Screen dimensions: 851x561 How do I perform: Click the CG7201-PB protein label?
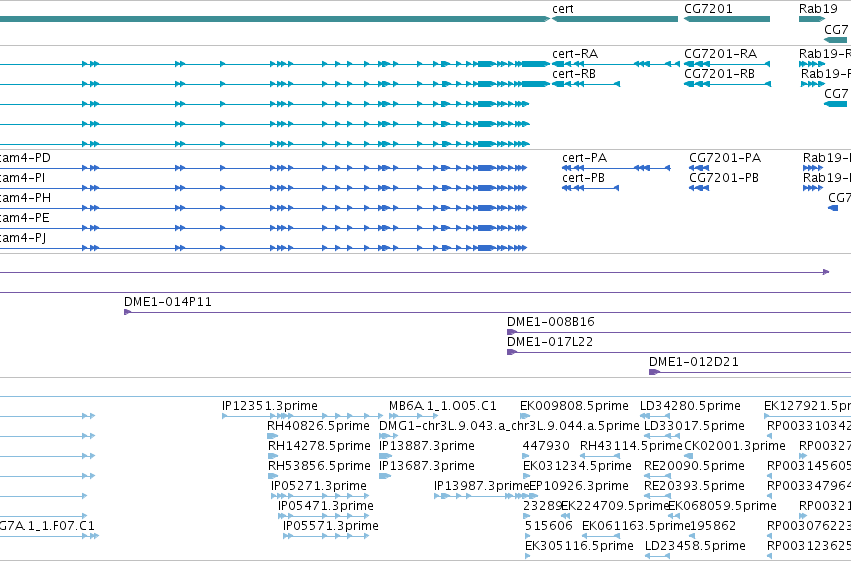[x=724, y=178]
